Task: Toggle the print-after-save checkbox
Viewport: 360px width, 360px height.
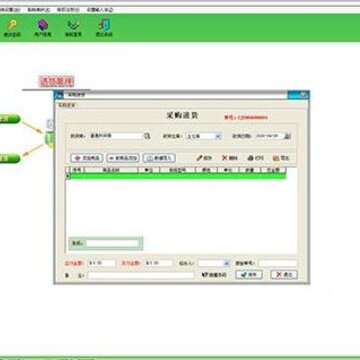Action: click(205, 275)
